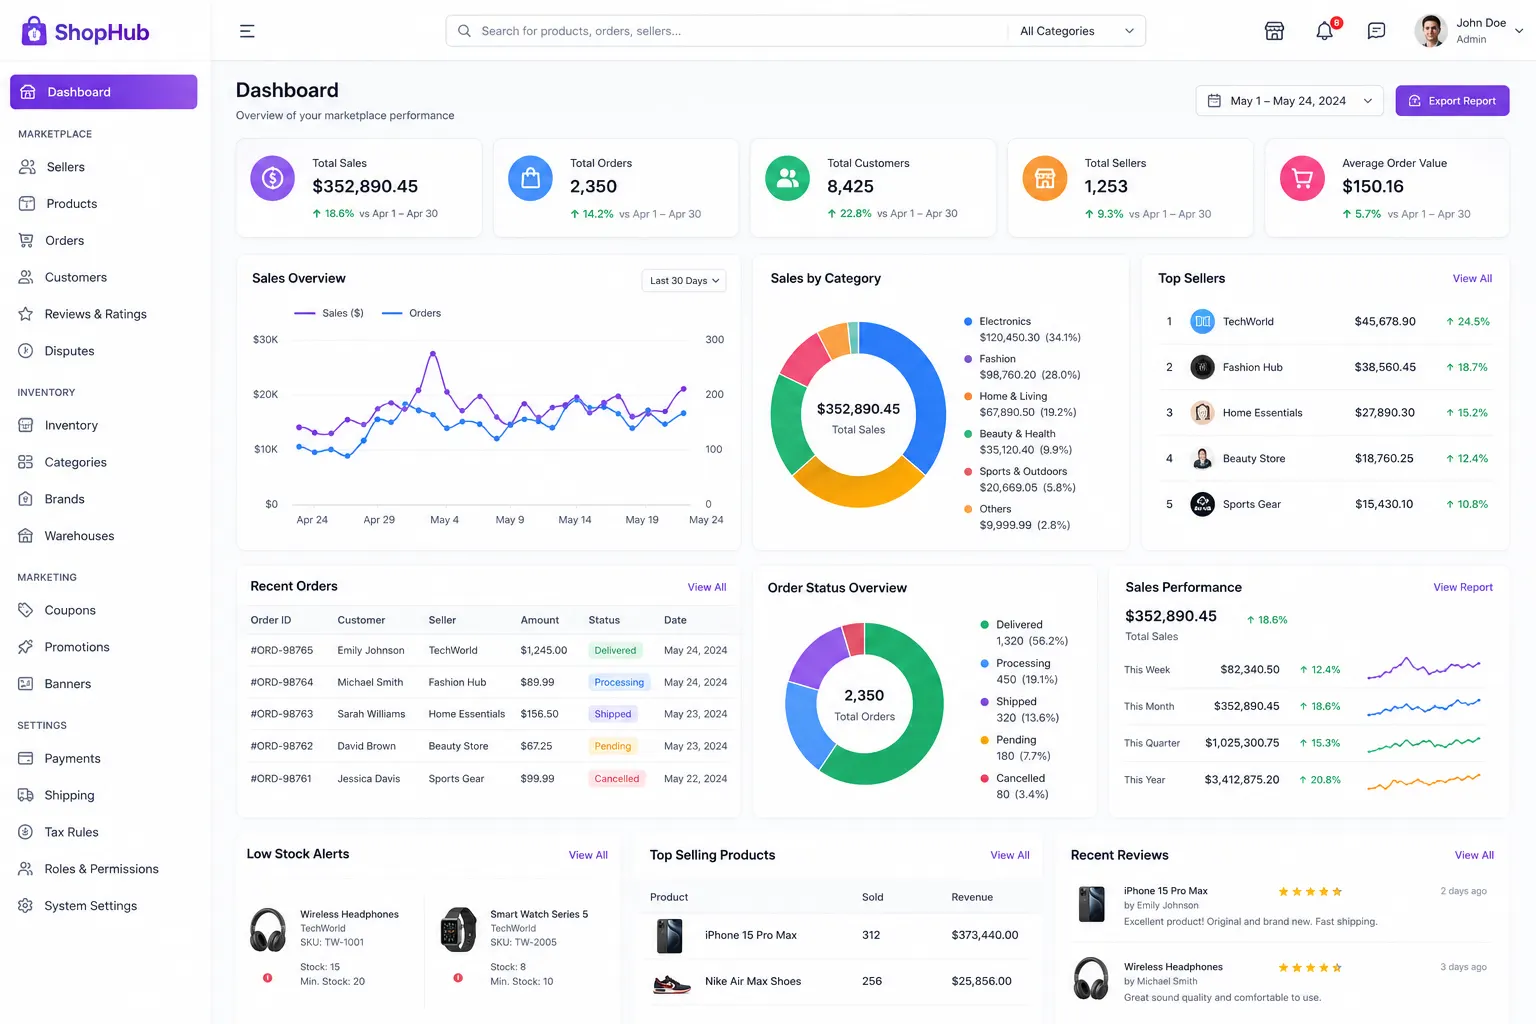Viewport: 1536px width, 1024px height.
Task: Expand the John Doe account menu chevron
Action: point(1519,31)
